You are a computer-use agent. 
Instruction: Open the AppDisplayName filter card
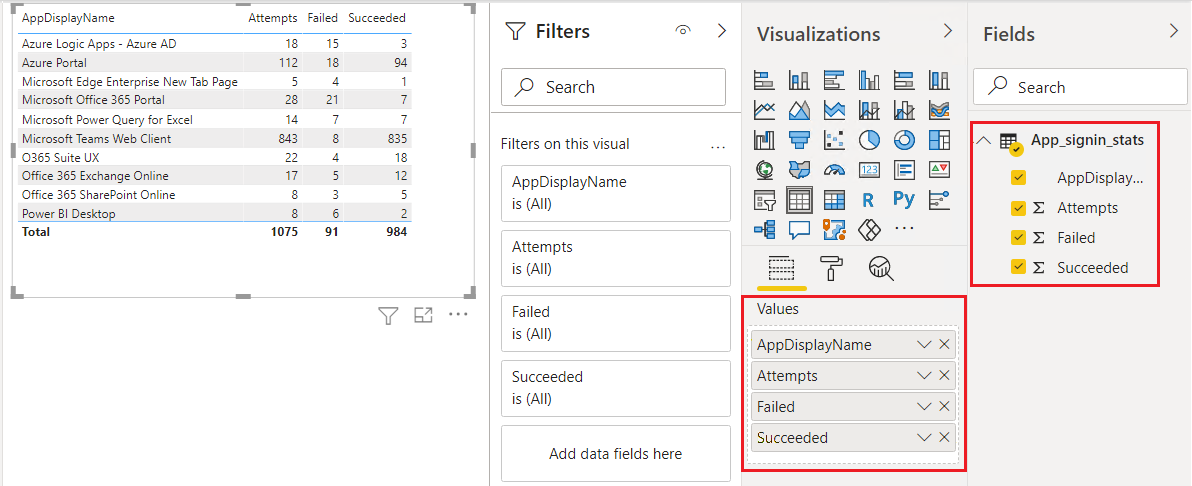pyautogui.click(x=616, y=193)
